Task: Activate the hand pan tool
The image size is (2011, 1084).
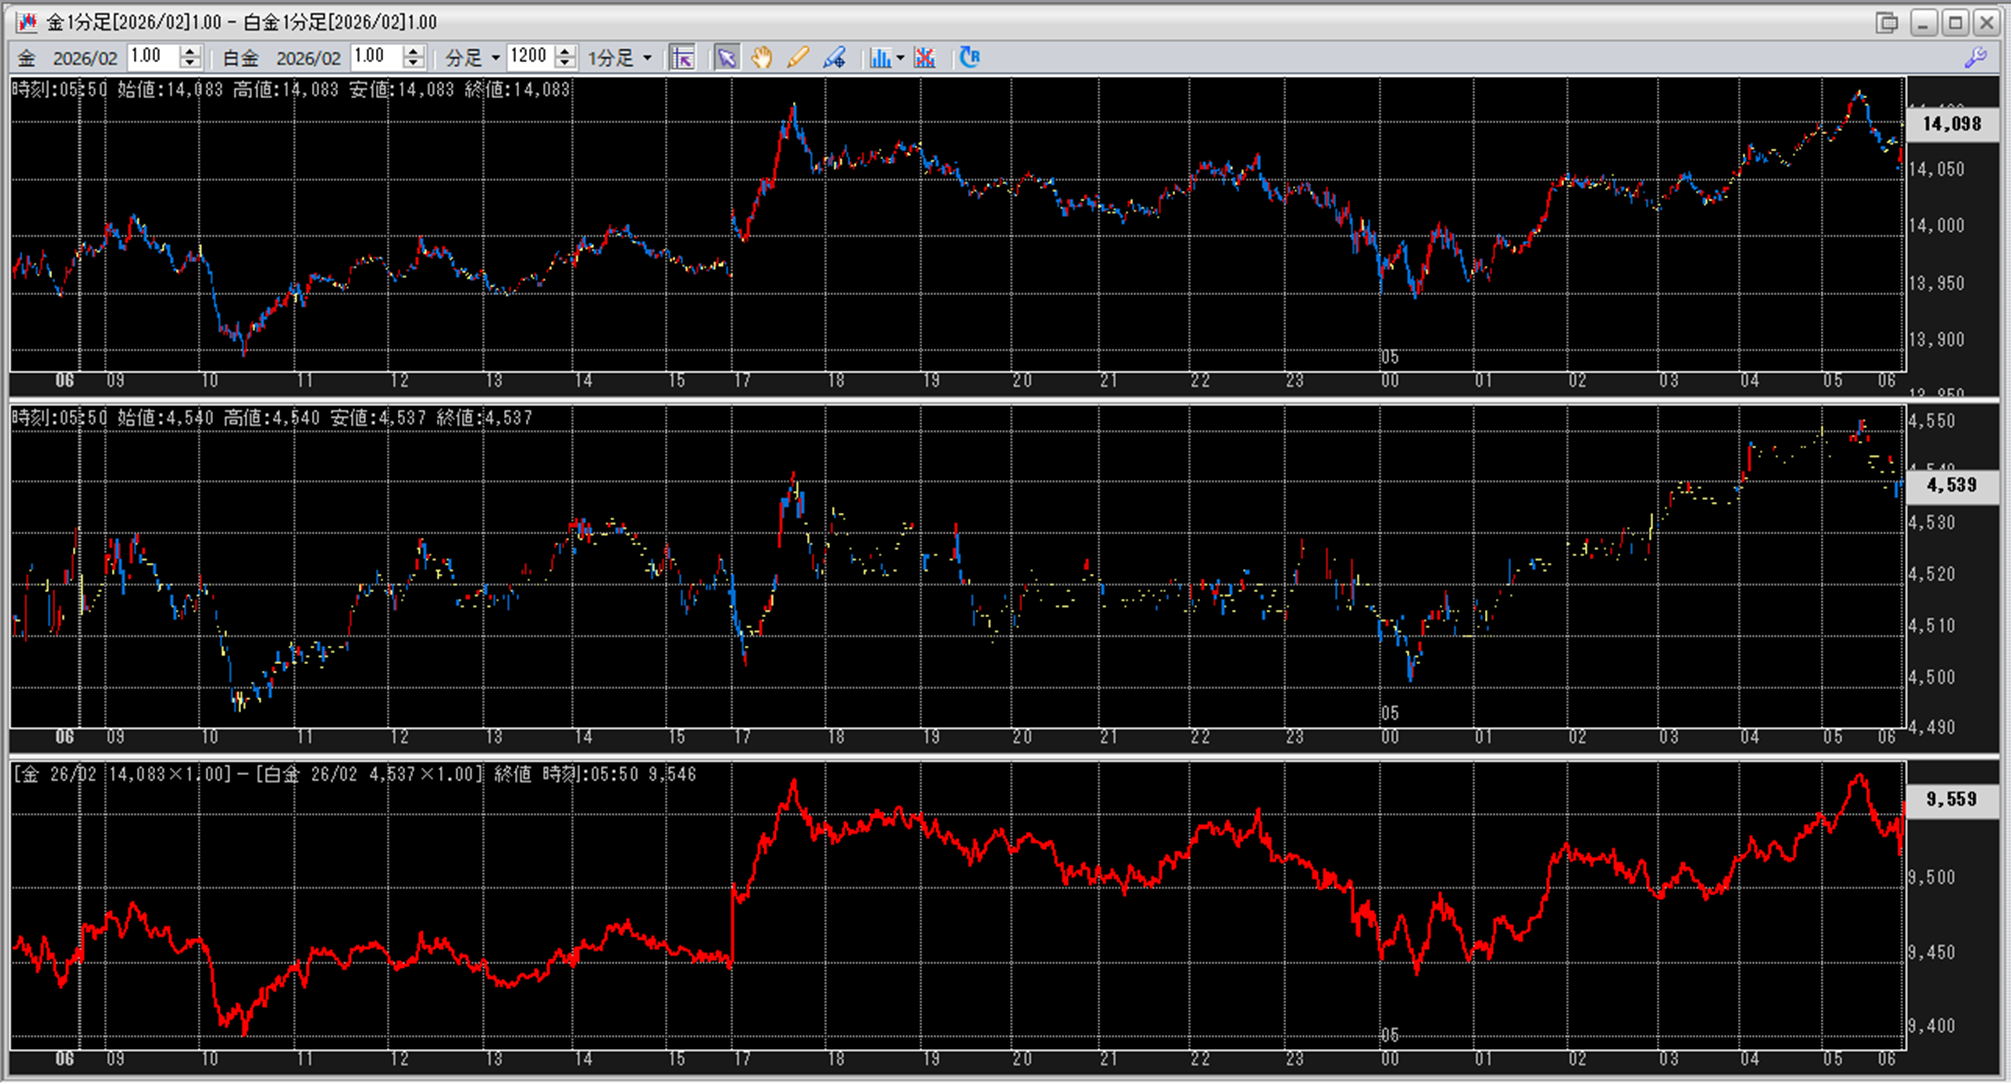Action: [x=762, y=58]
